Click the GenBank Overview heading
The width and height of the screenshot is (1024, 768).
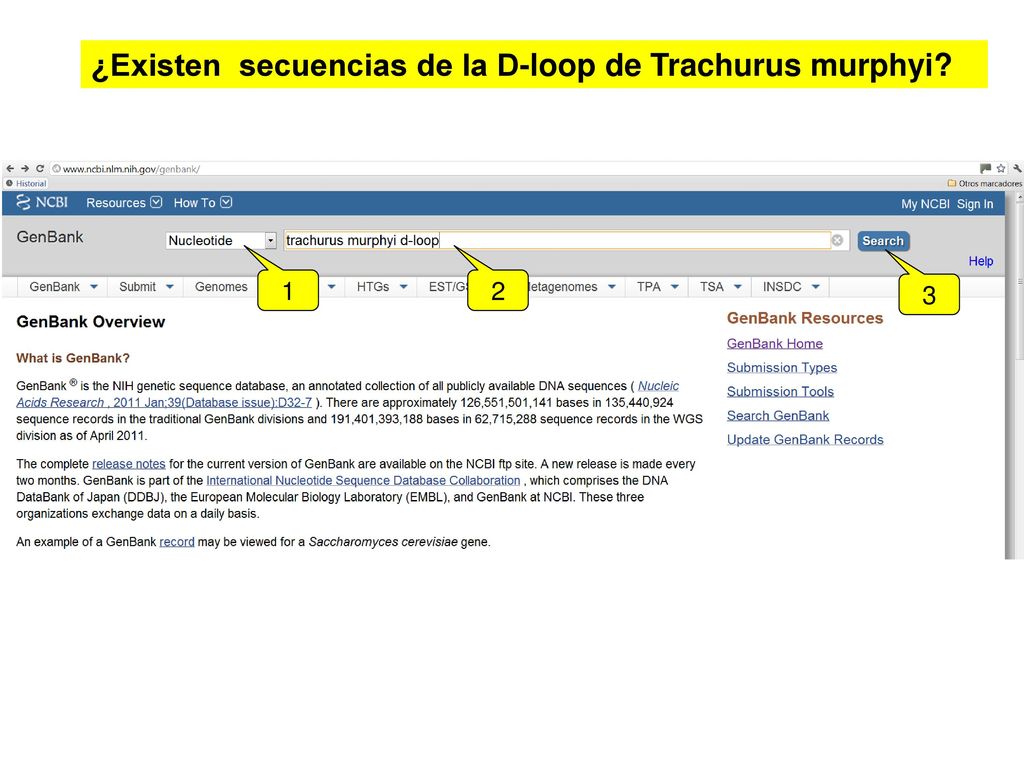[x=91, y=322]
